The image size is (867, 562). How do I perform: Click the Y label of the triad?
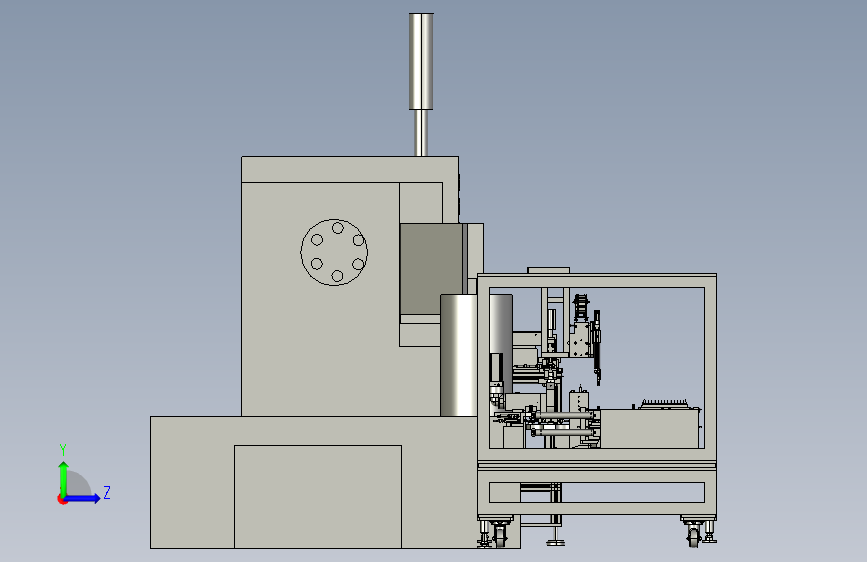(63, 450)
